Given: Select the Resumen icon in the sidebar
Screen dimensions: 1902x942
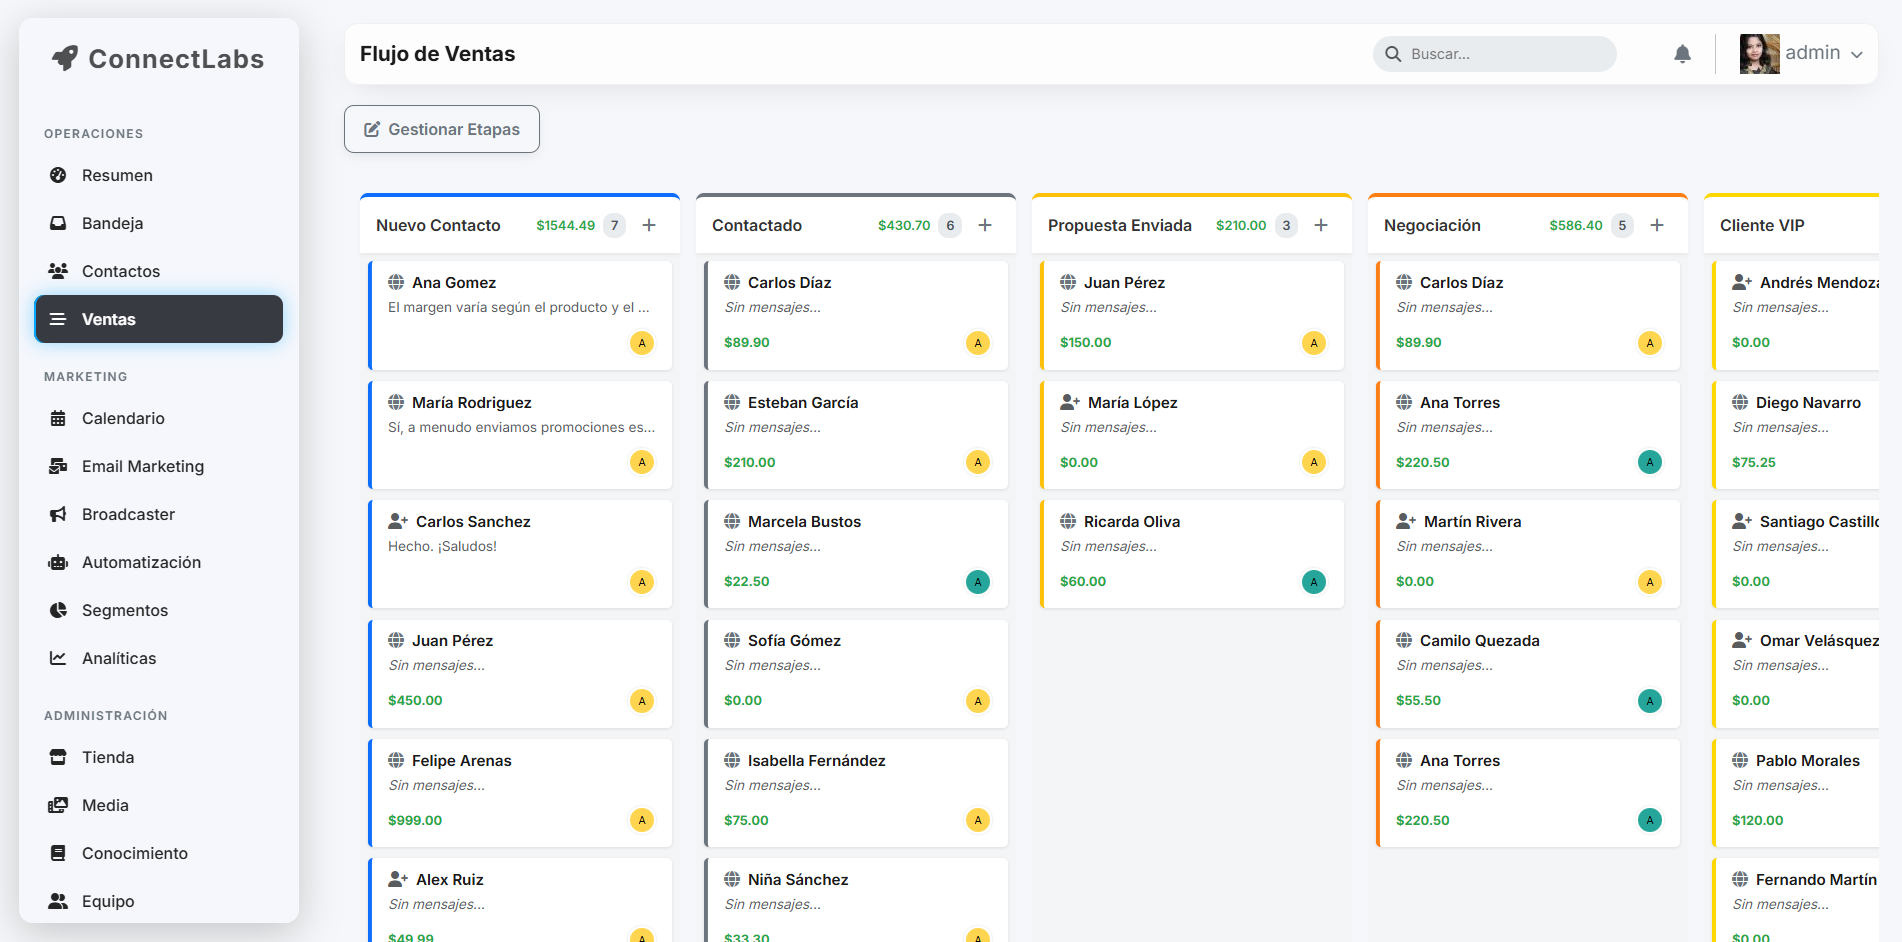Looking at the screenshot, I should click(59, 175).
